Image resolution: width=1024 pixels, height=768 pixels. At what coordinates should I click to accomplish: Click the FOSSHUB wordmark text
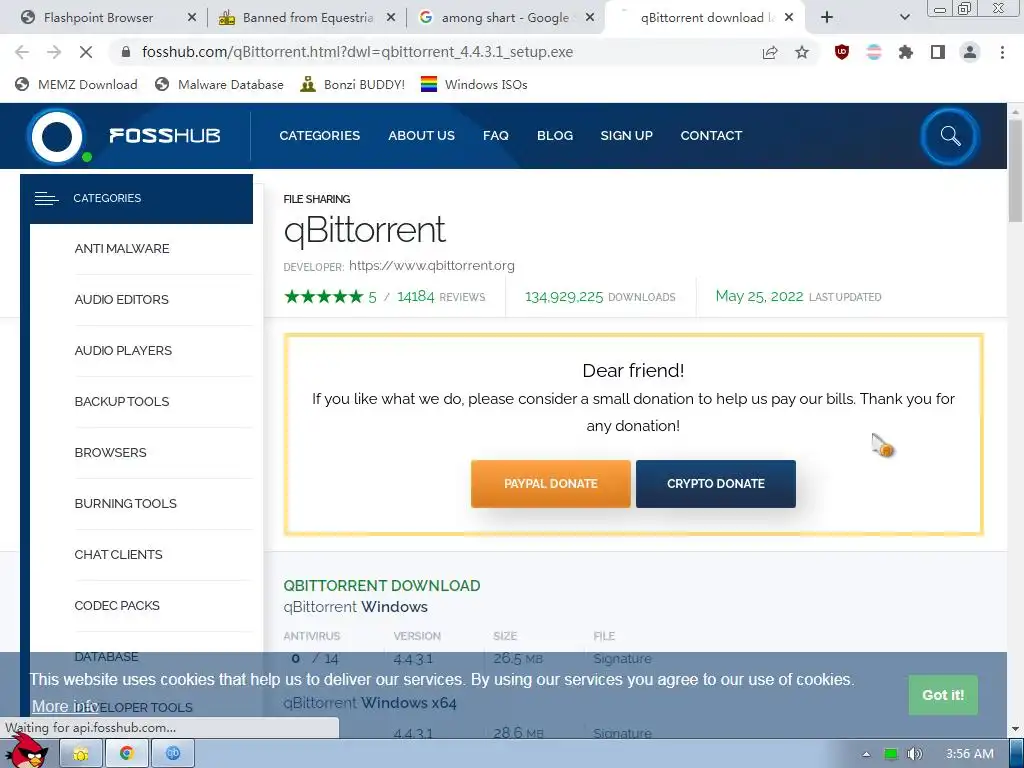click(165, 136)
